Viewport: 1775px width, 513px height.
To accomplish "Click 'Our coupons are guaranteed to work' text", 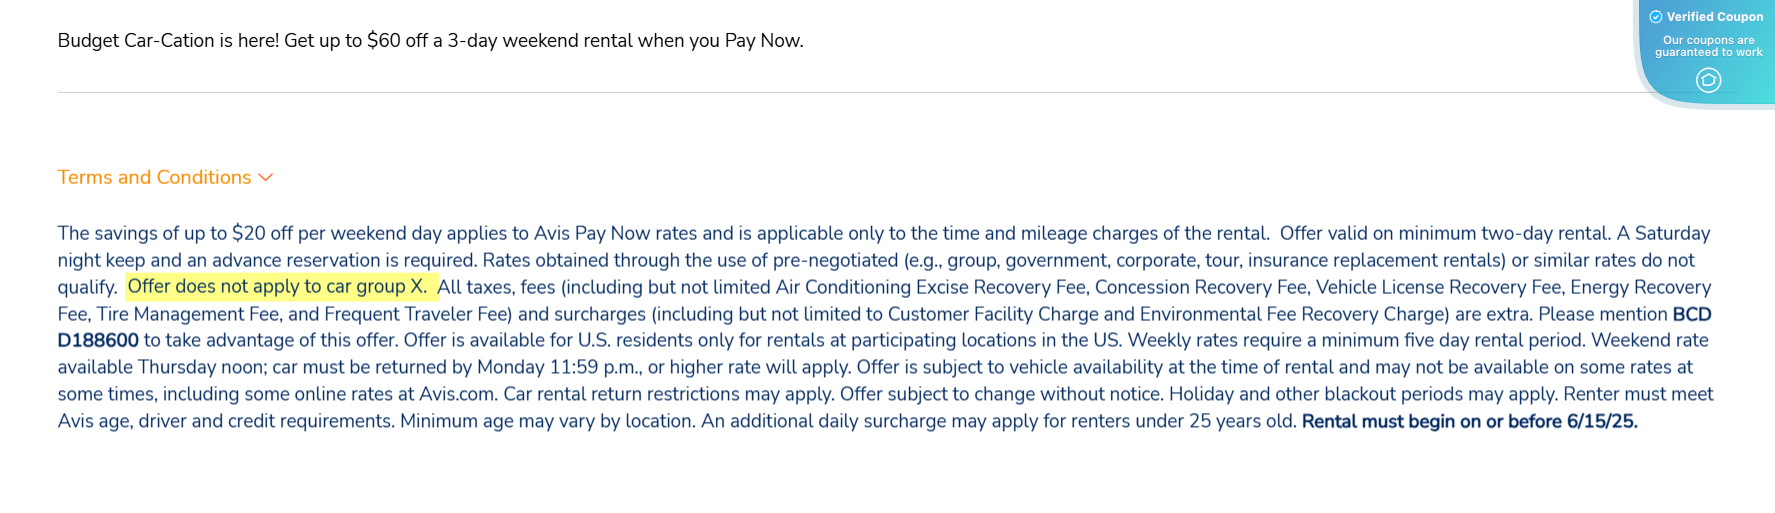I will click(1708, 46).
